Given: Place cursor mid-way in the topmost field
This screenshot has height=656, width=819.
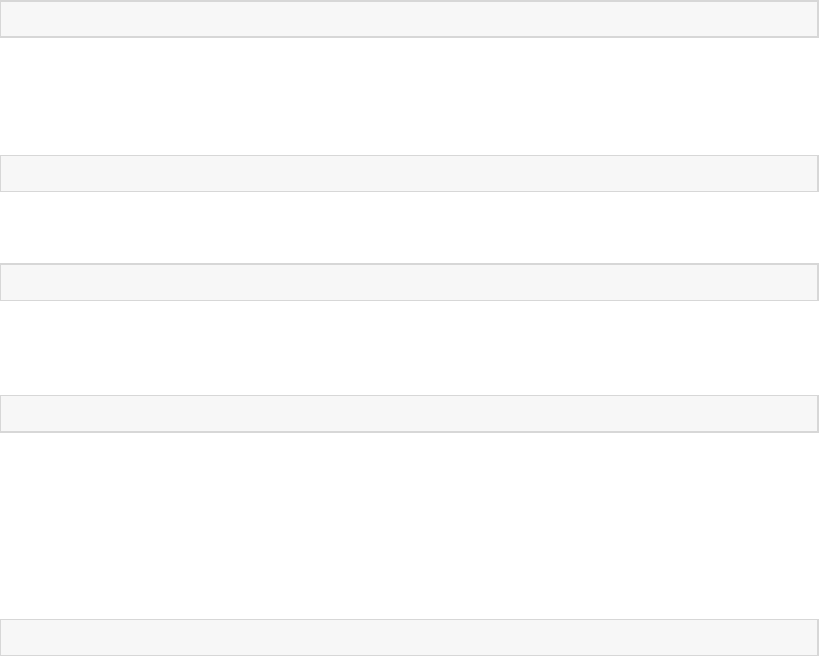Looking at the screenshot, I should [x=410, y=19].
